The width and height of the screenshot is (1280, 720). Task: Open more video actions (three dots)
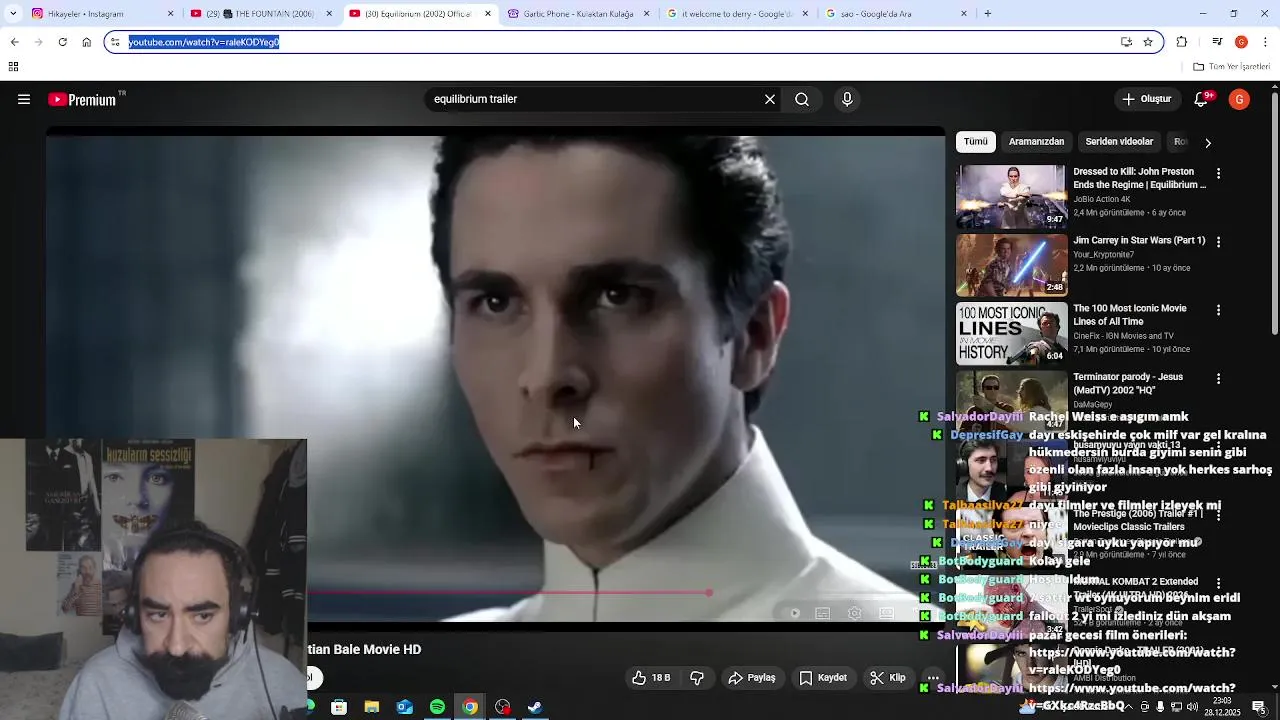[x=933, y=678]
